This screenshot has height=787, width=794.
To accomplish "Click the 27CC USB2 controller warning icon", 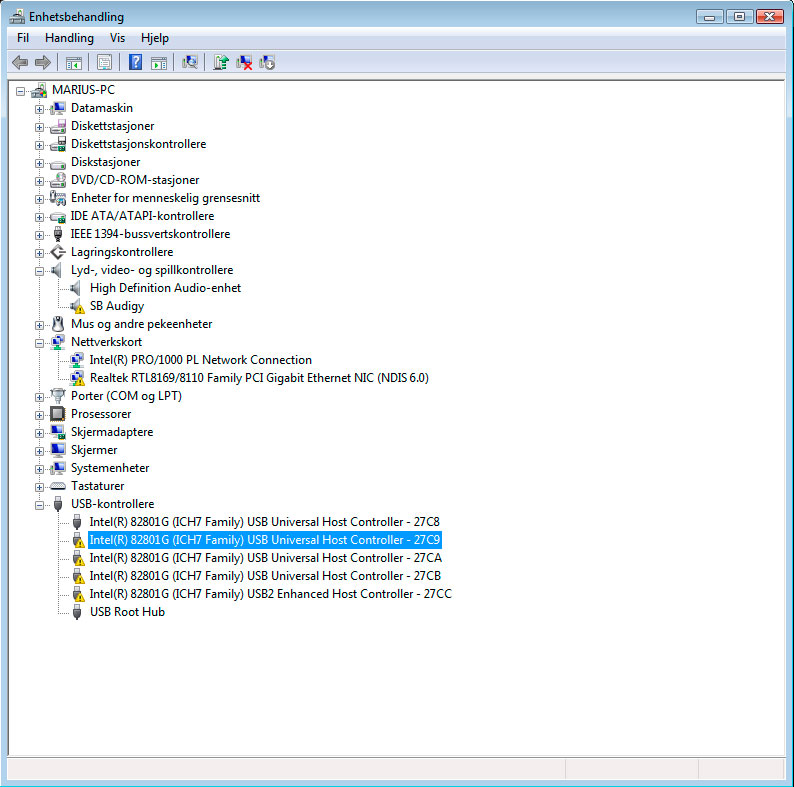I will click(78, 594).
